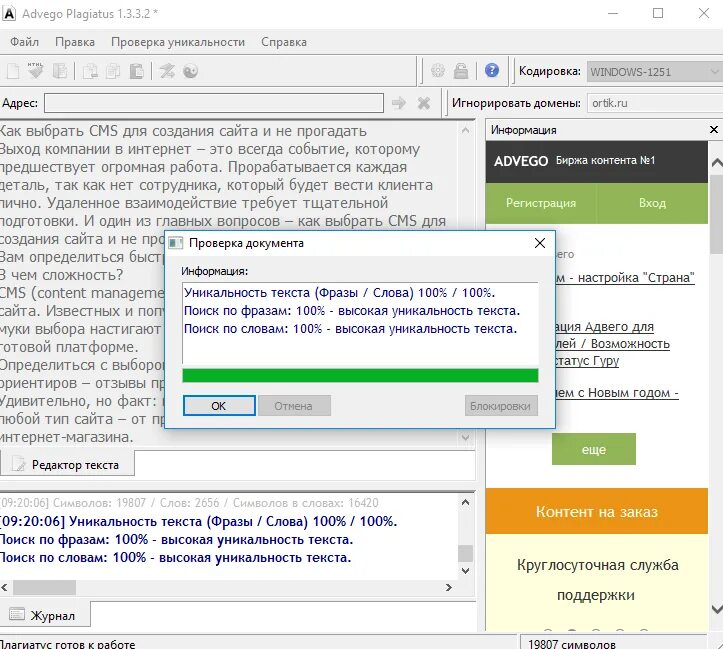Click the Блокировки button

500,406
